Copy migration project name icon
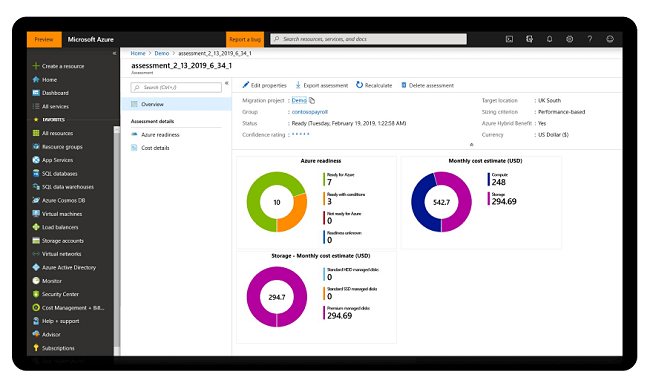The image size is (650, 386). [312, 100]
